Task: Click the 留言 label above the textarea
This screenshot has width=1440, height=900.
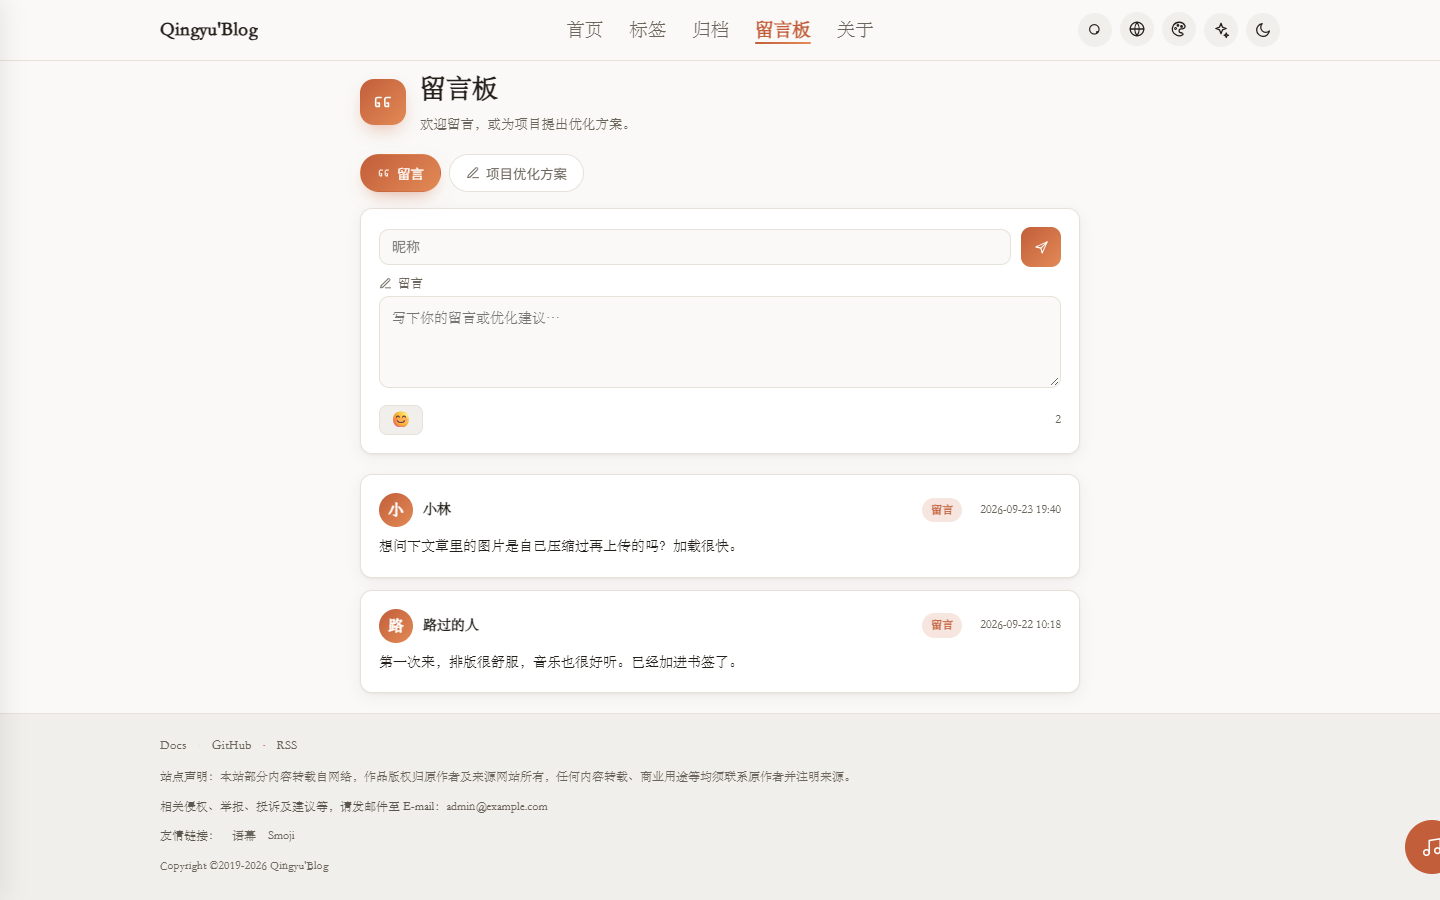Action: [410, 283]
